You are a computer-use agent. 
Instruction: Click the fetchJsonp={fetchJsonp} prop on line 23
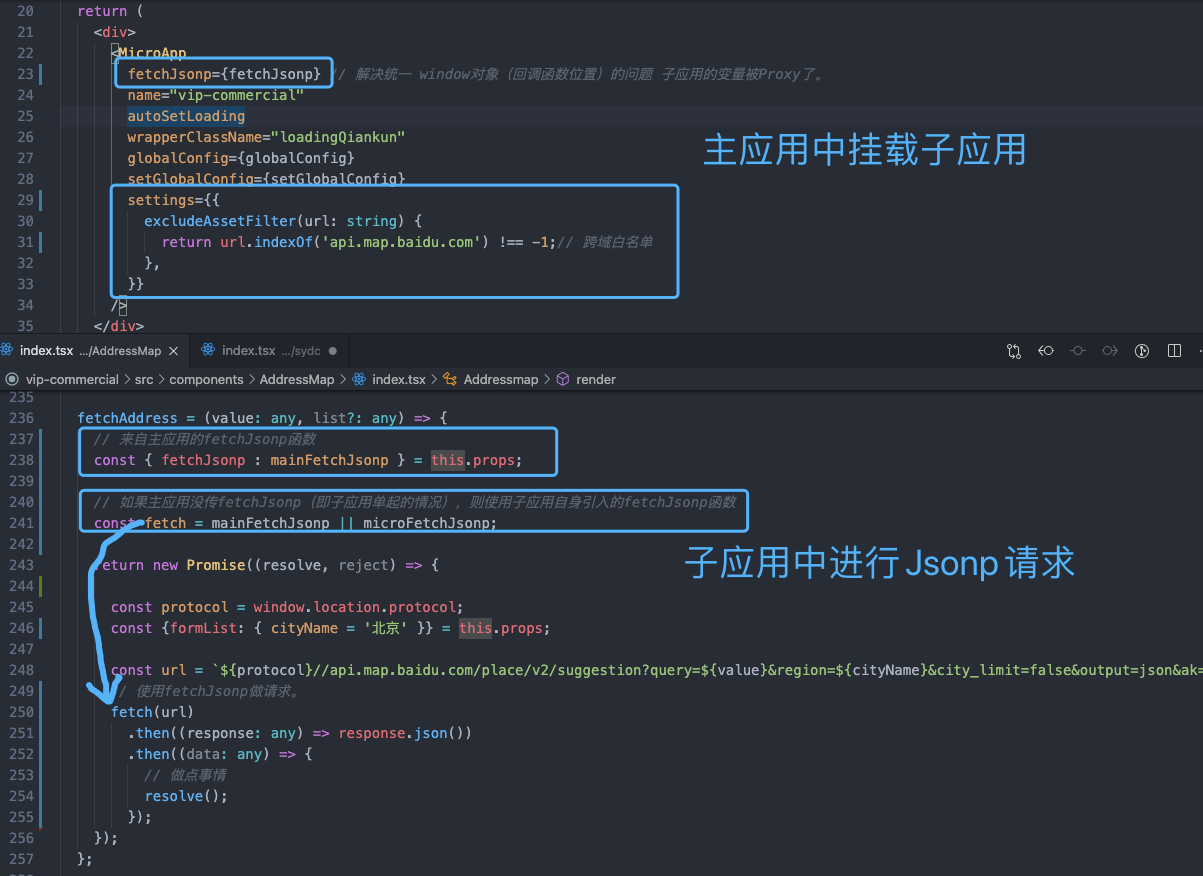(x=224, y=74)
